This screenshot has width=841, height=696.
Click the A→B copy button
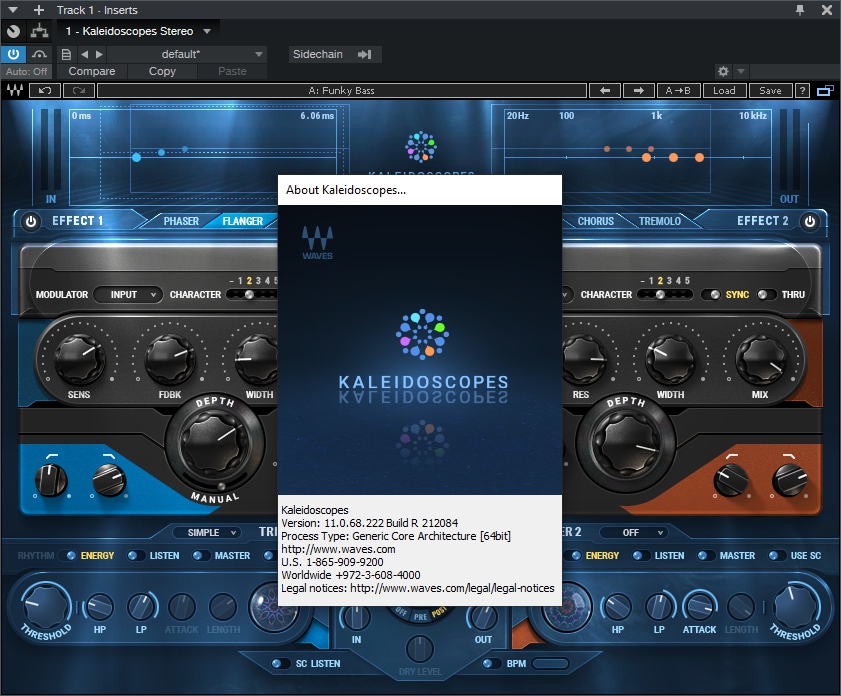coord(678,91)
